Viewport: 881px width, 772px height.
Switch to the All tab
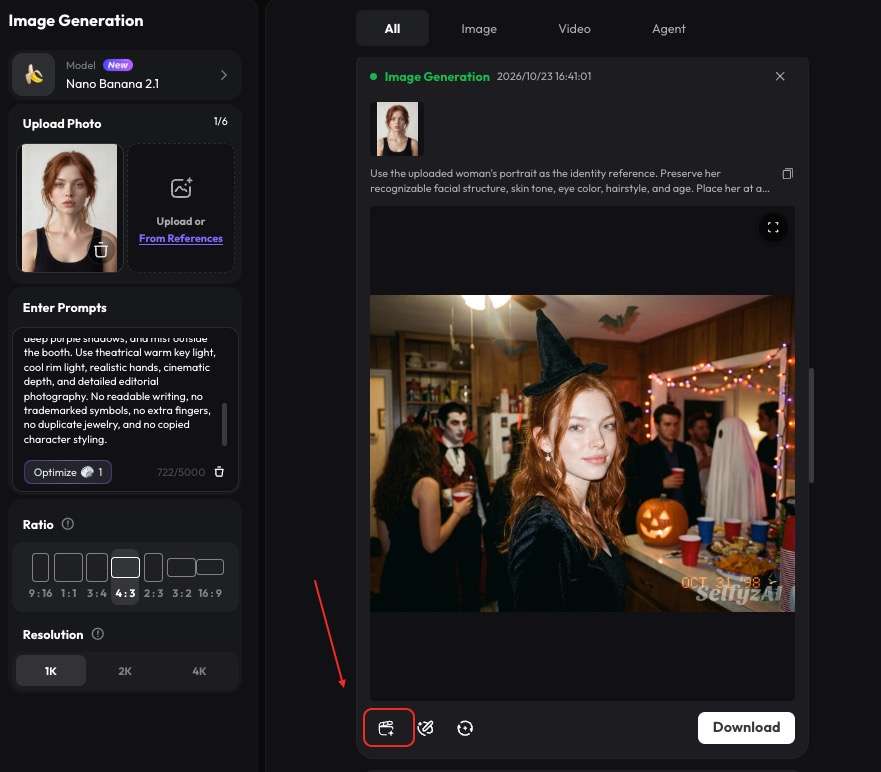392,29
